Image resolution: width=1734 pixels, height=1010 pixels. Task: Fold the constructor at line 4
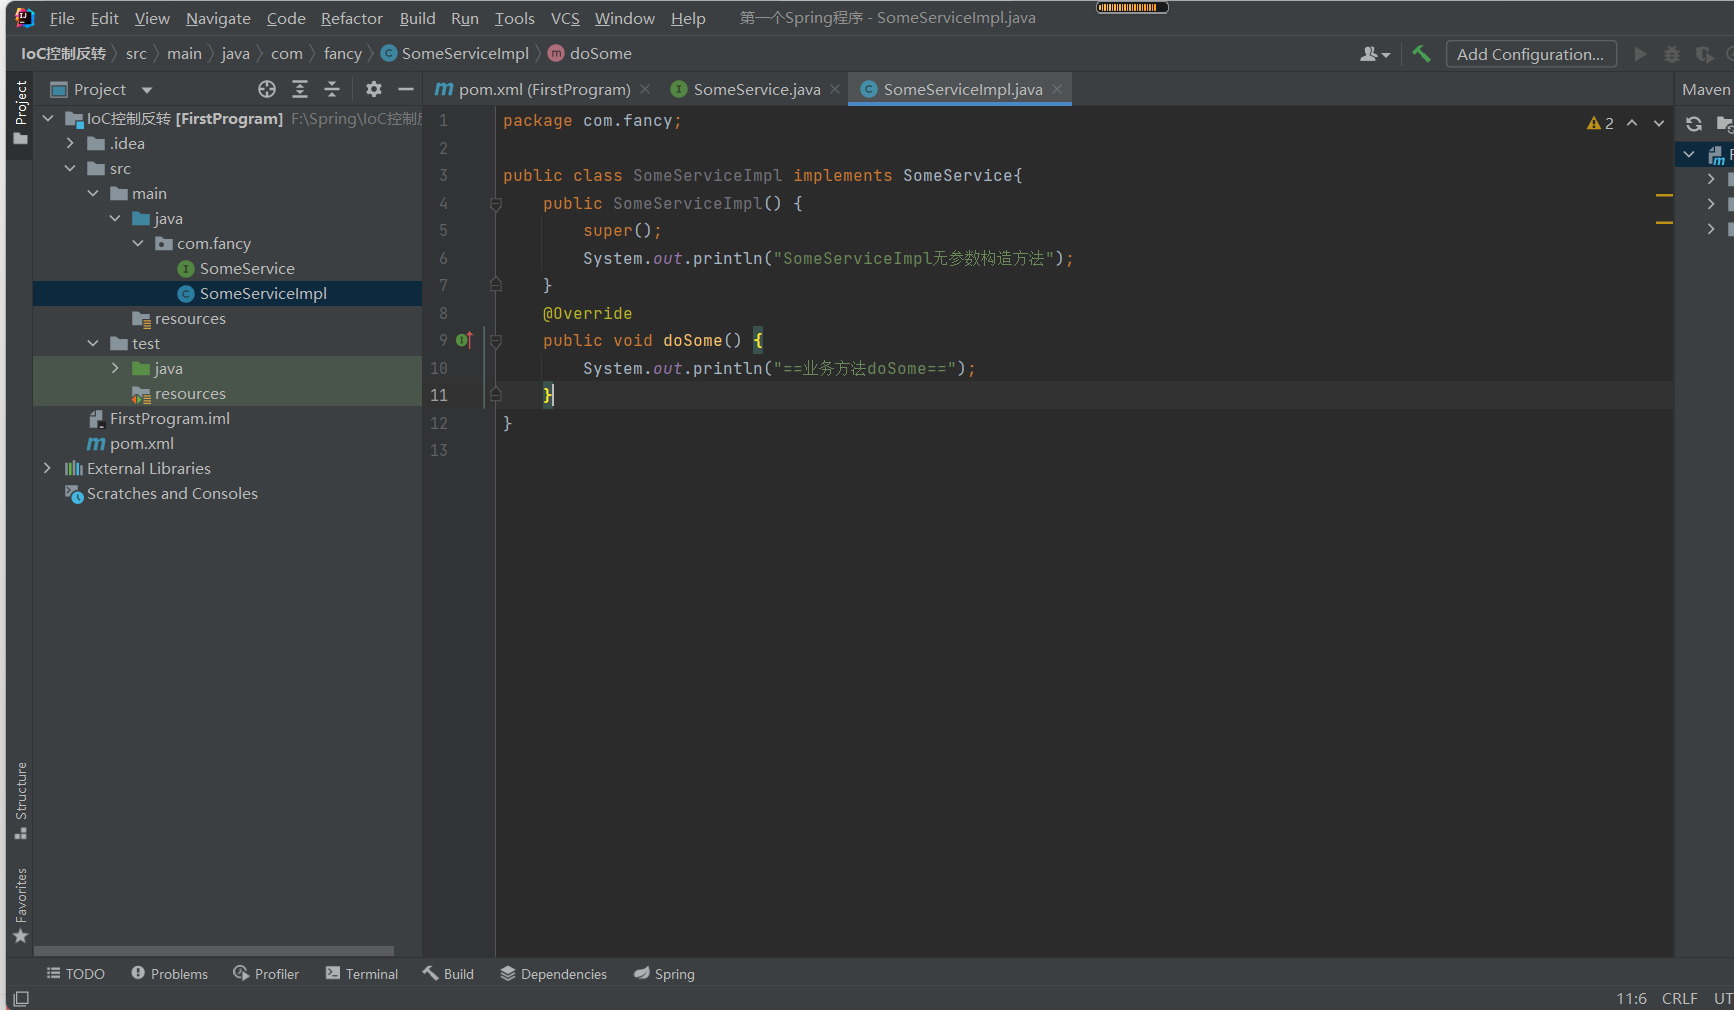click(495, 204)
